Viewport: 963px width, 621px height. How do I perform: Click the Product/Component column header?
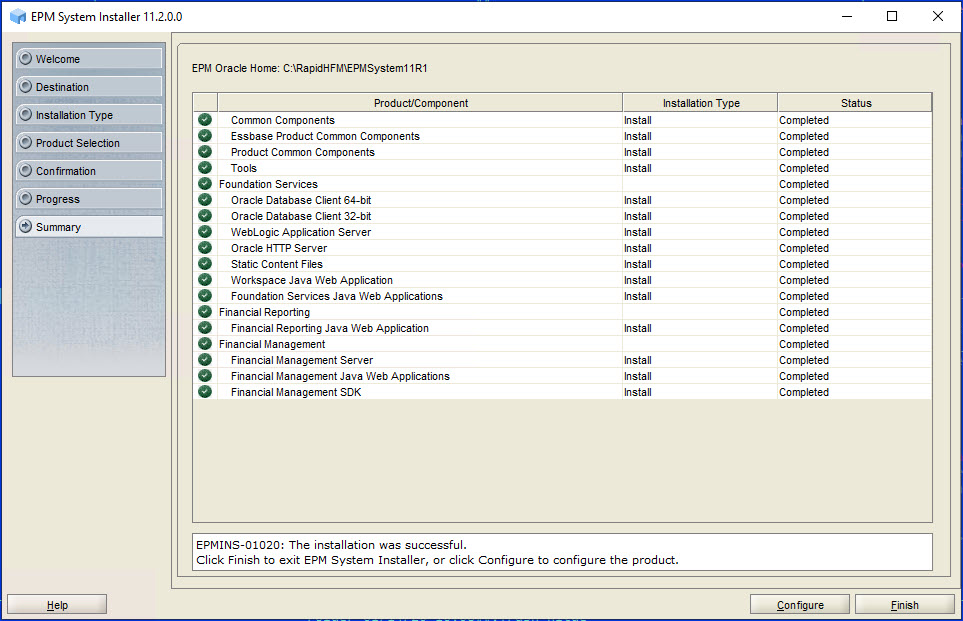pyautogui.click(x=420, y=103)
